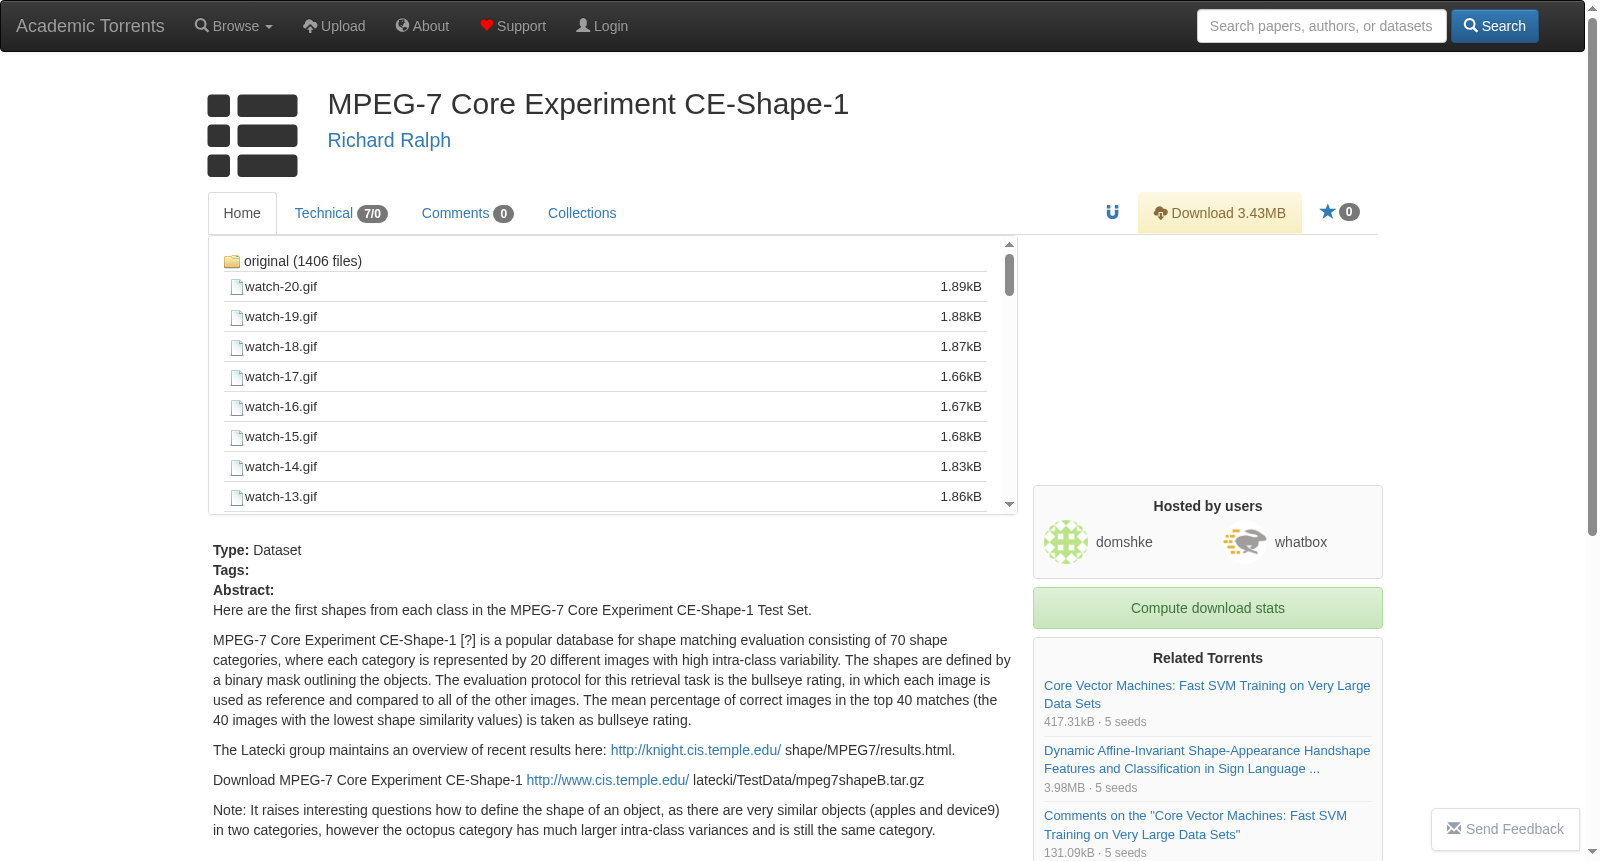Viewport: 1600px width, 861px height.
Task: Click the 1.89kB file size value
Action: click(961, 287)
